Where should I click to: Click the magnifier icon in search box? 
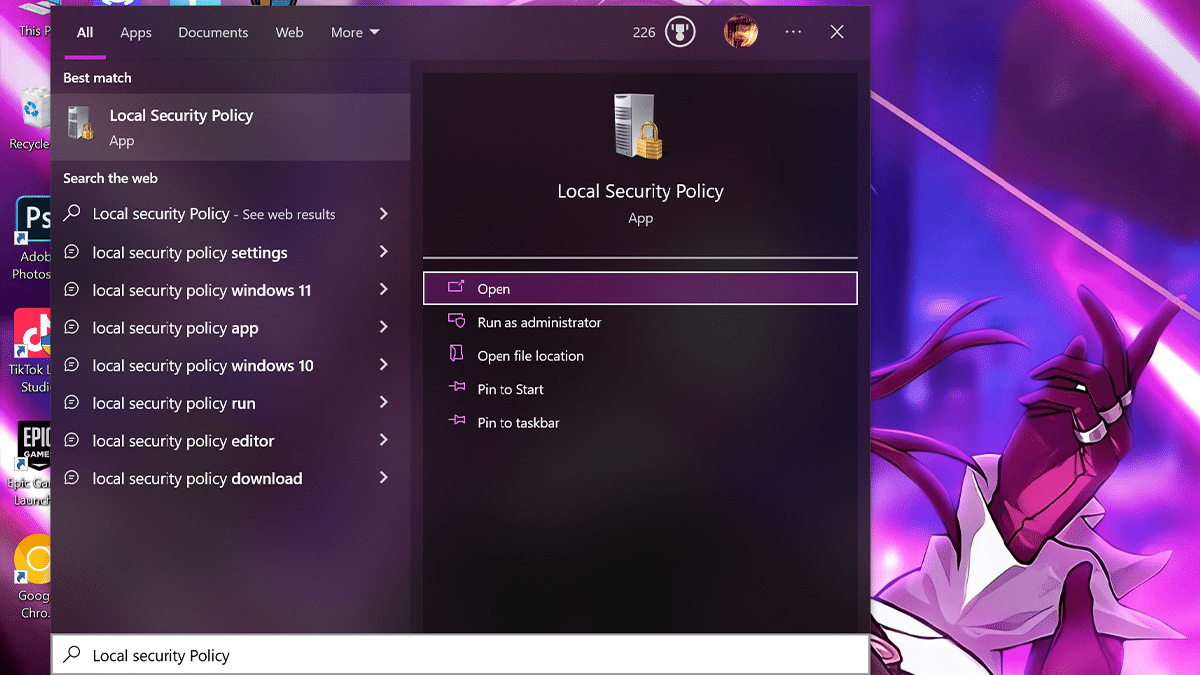tap(72, 655)
